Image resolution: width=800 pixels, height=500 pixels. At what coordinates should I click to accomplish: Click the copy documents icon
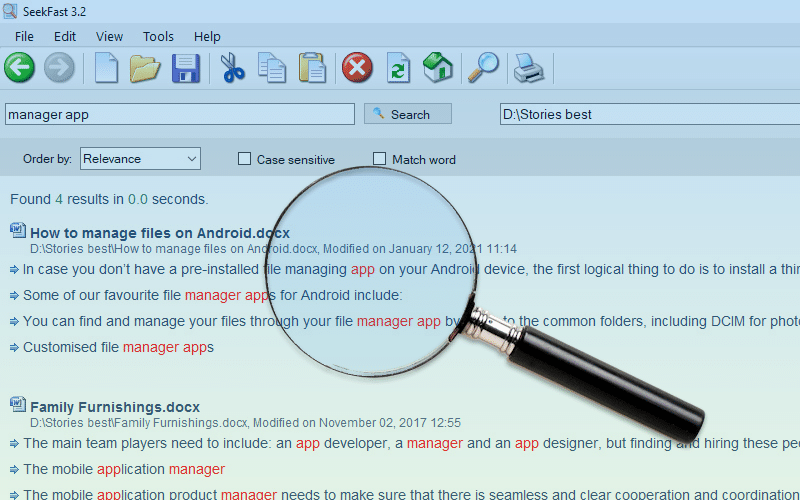[272, 67]
